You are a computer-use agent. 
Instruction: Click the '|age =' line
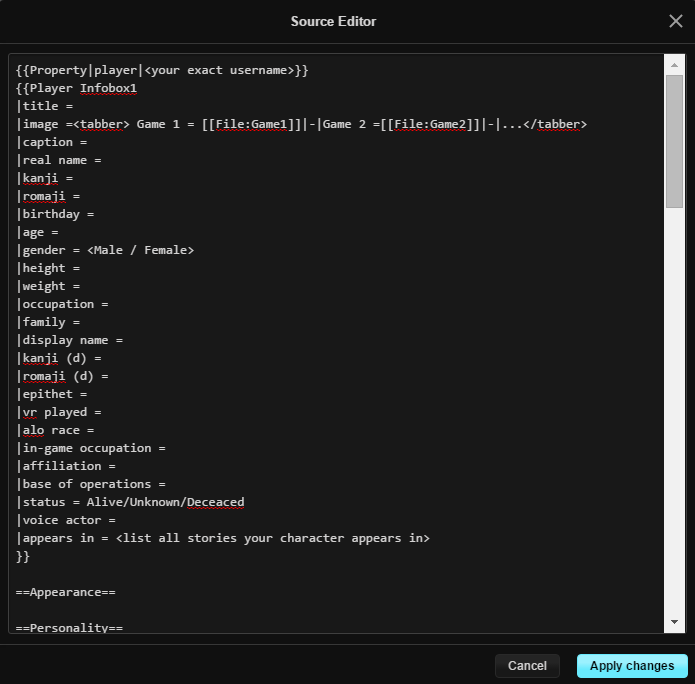click(37, 232)
